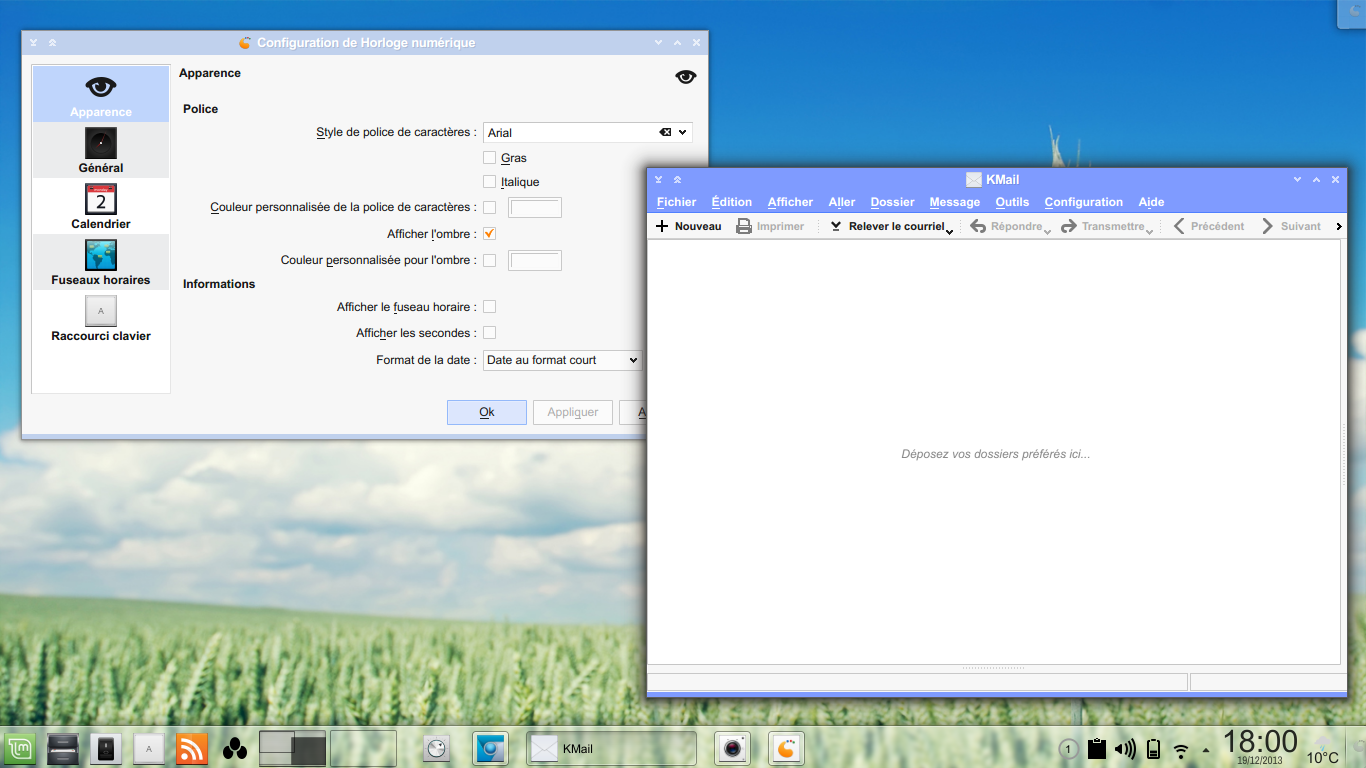The height and width of the screenshot is (768, 1366).
Task: Click the battery status tray icon
Action: pos(1153,749)
